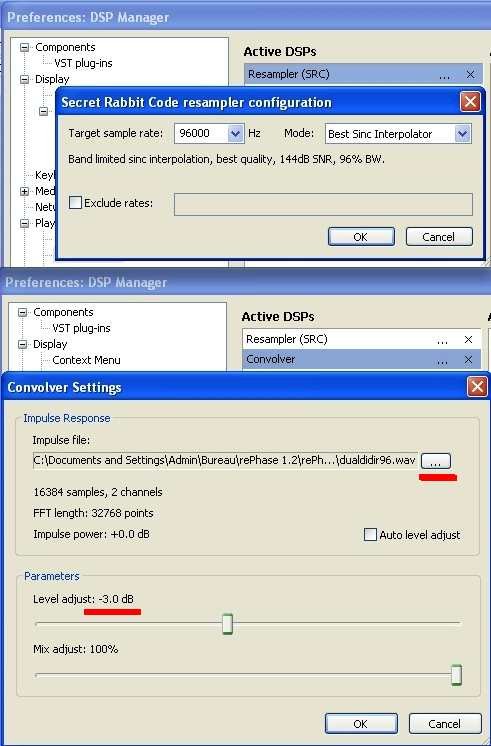The height and width of the screenshot is (746, 491).
Task: Open configure dots for upper Resampler (SRC)
Action: [x=444, y=75]
